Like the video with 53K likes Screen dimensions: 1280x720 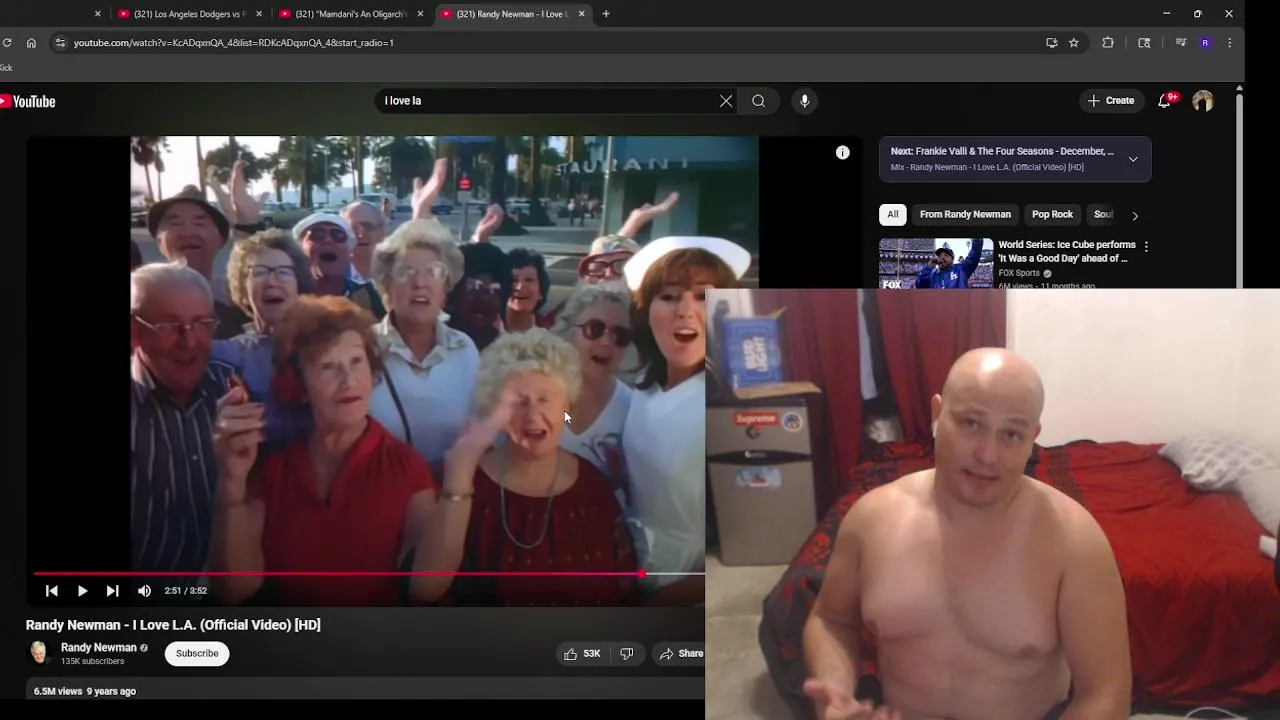pos(582,654)
